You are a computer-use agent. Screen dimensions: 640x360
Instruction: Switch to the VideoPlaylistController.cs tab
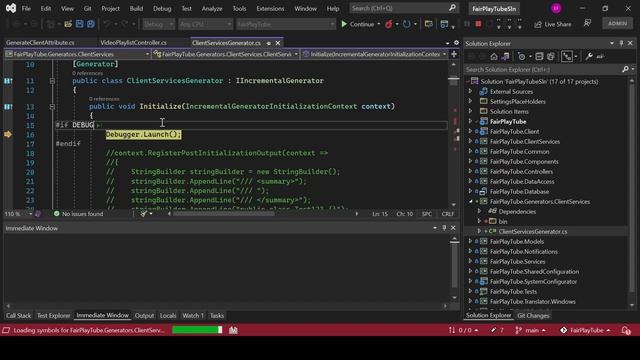pos(133,42)
